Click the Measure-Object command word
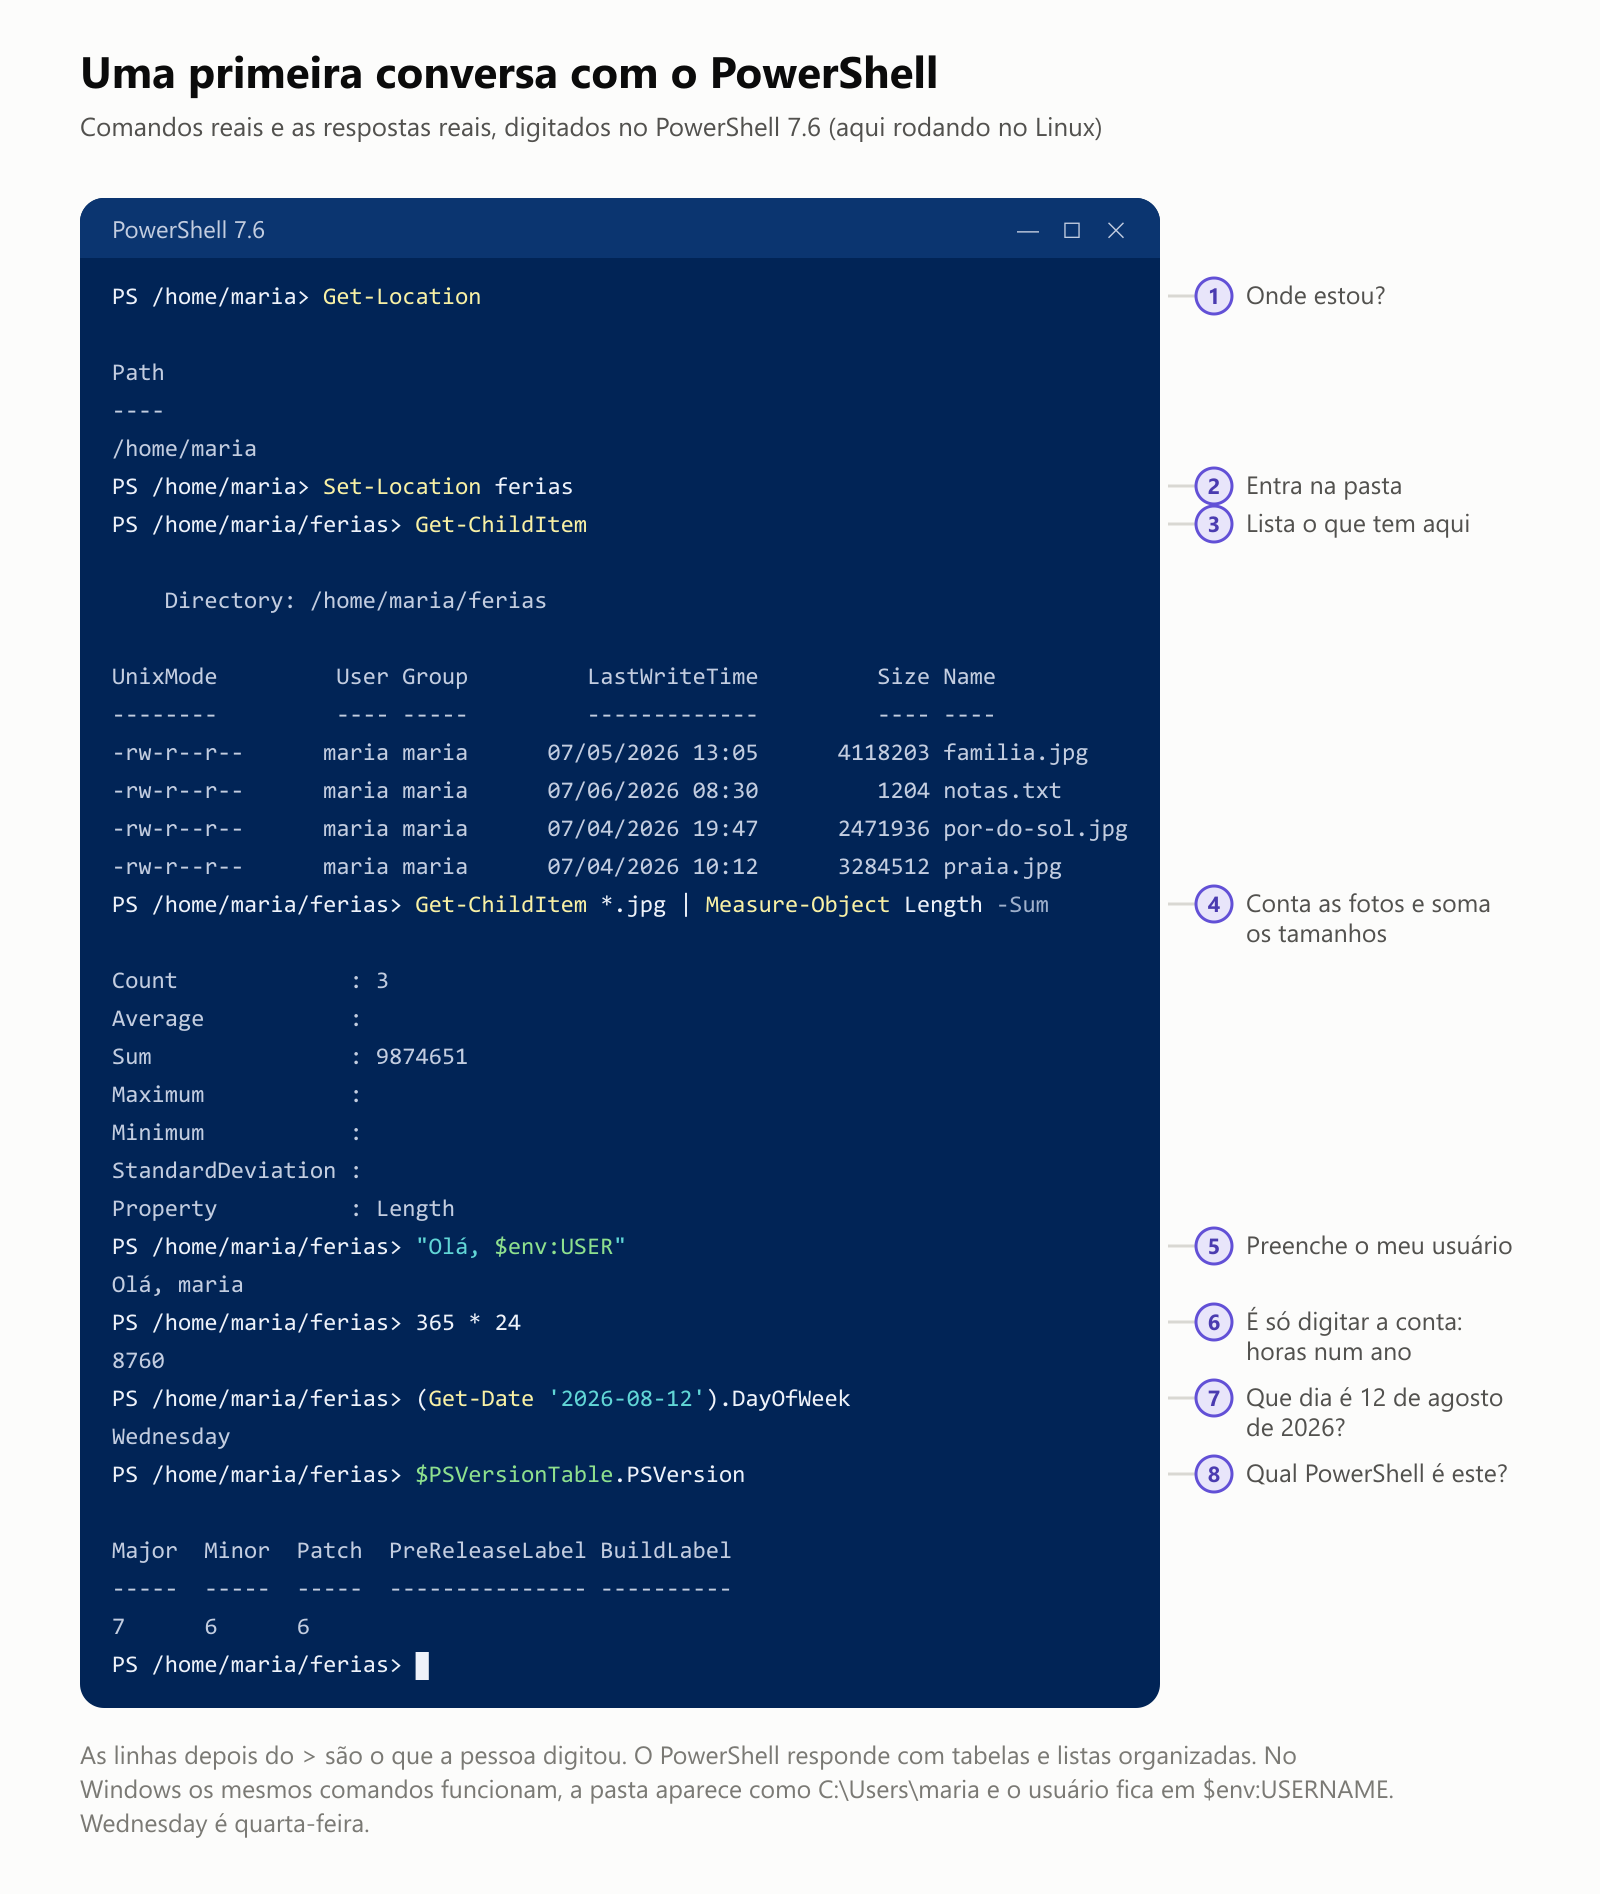1600x1894 pixels. (x=797, y=905)
